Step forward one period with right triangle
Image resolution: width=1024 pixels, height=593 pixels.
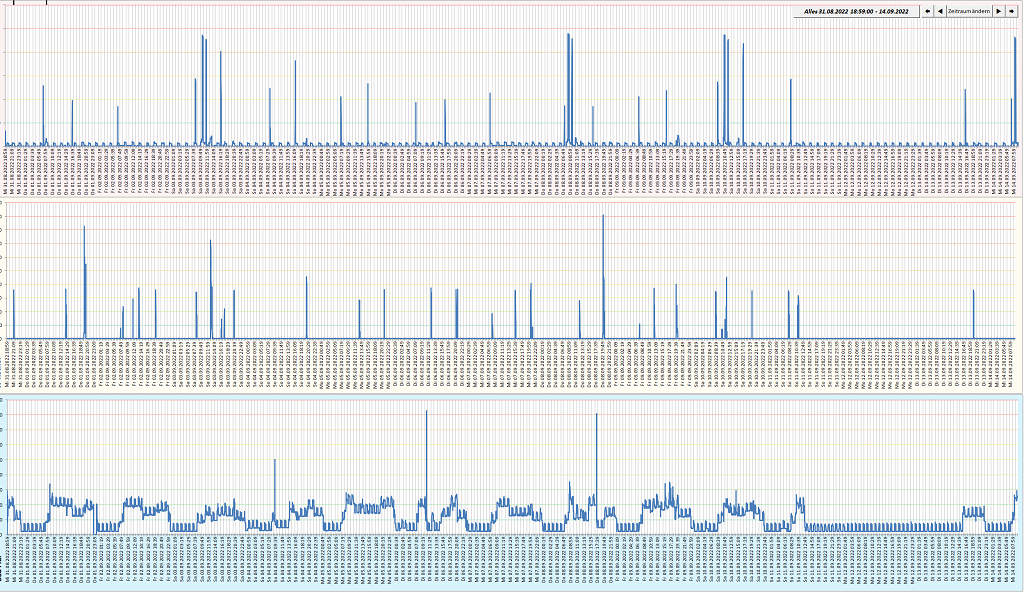pyautogui.click(x=999, y=11)
